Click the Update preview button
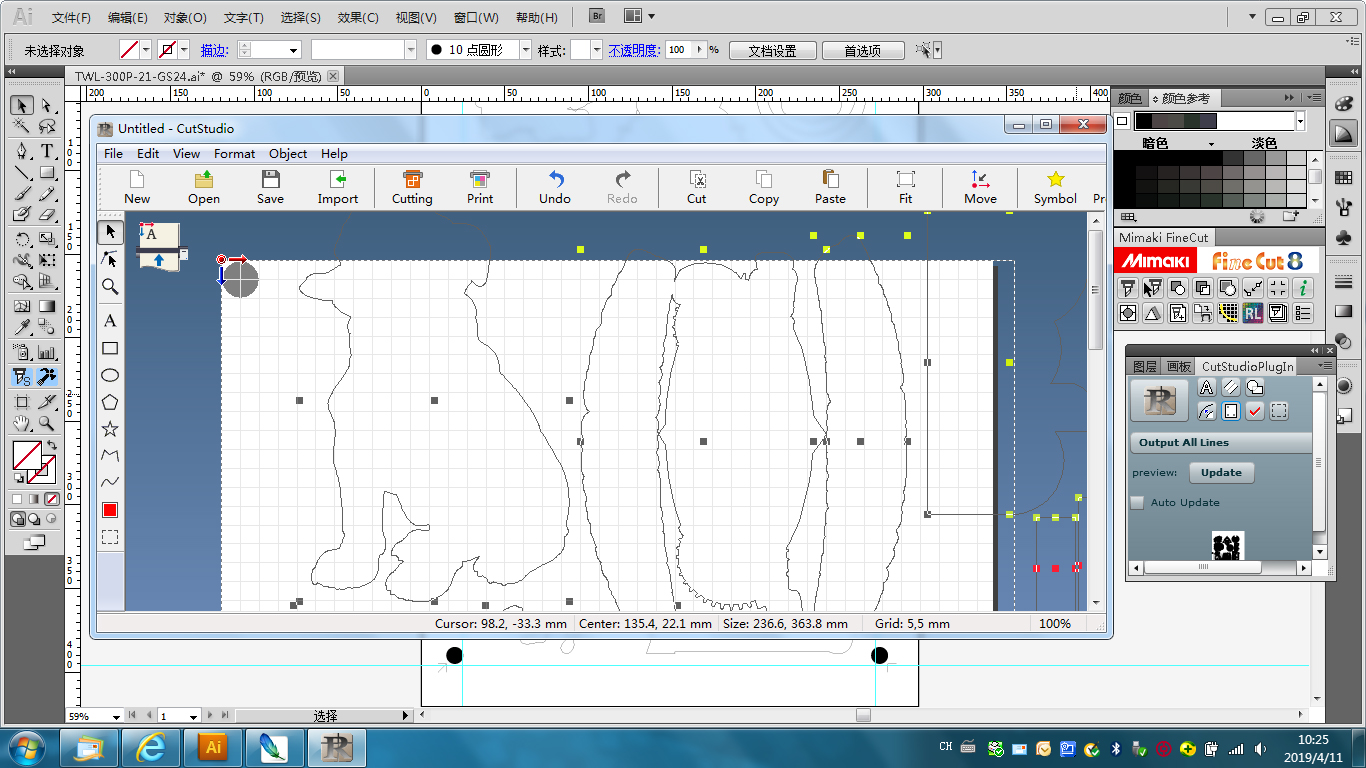This screenshot has height=768, width=1366. [x=1221, y=473]
